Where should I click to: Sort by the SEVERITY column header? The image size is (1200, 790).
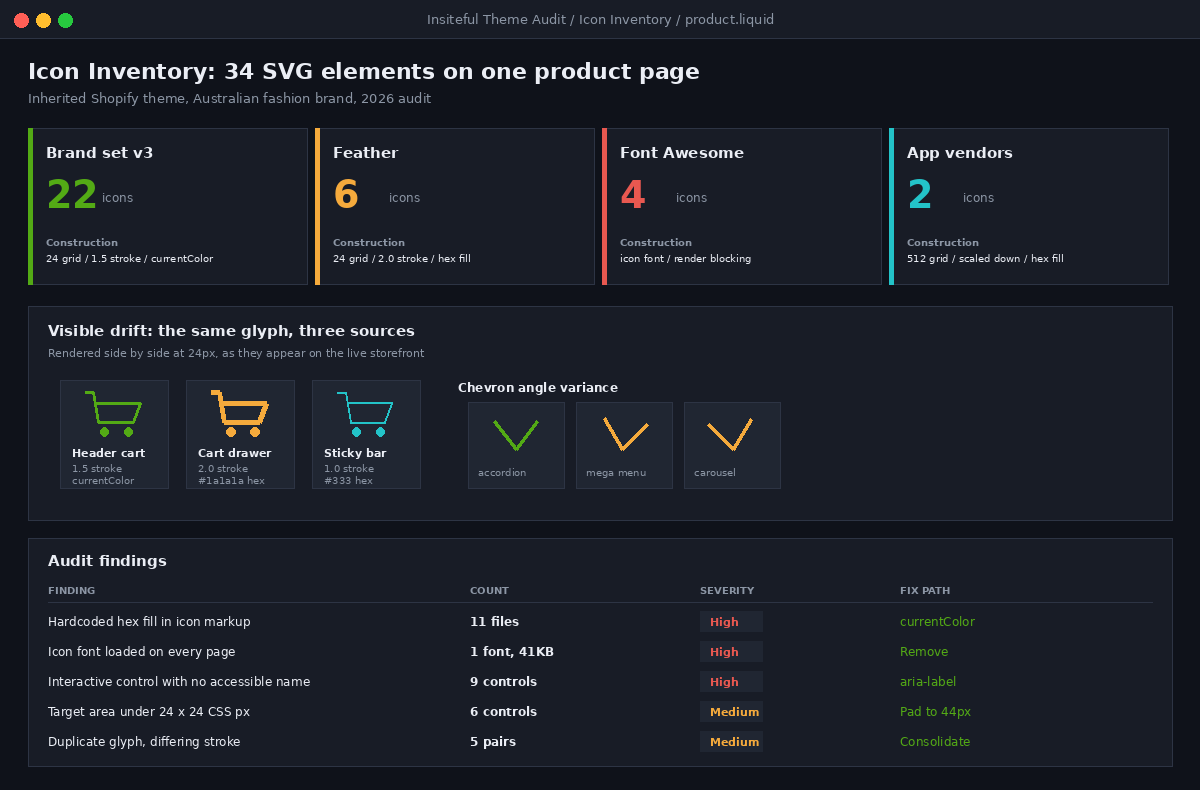click(727, 591)
